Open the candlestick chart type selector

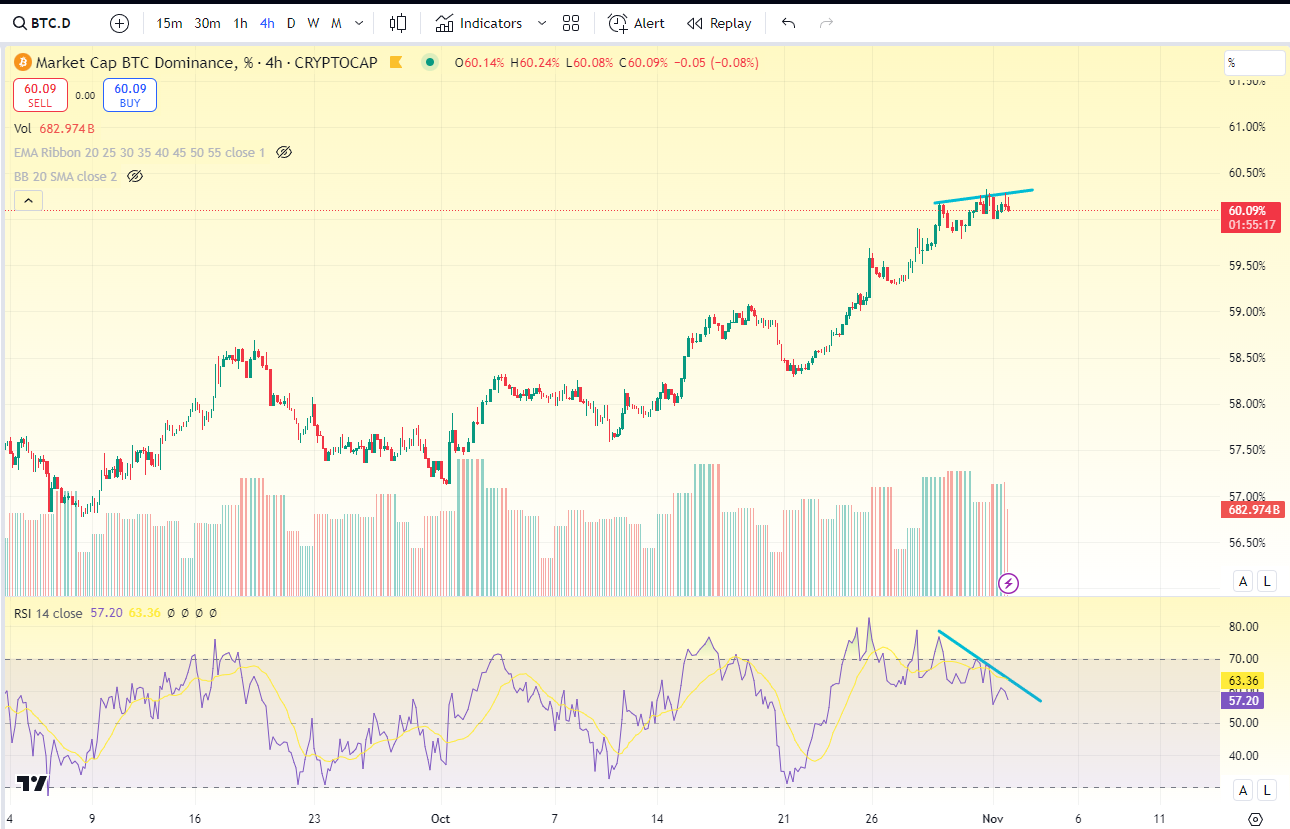[x=398, y=23]
